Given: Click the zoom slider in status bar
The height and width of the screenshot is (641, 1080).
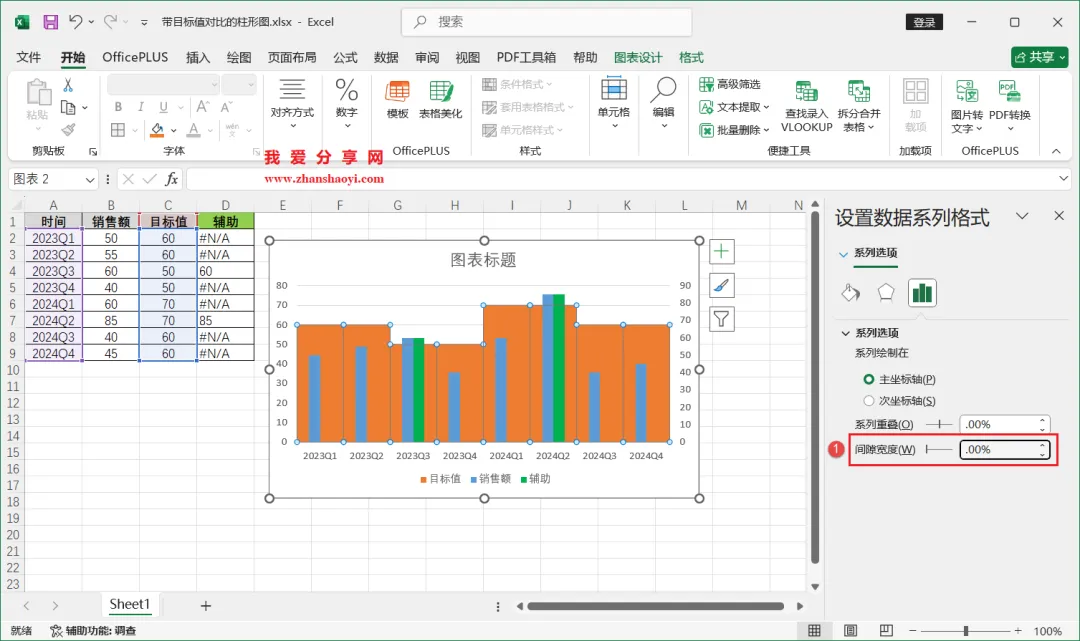Looking at the screenshot, I should coord(966,631).
